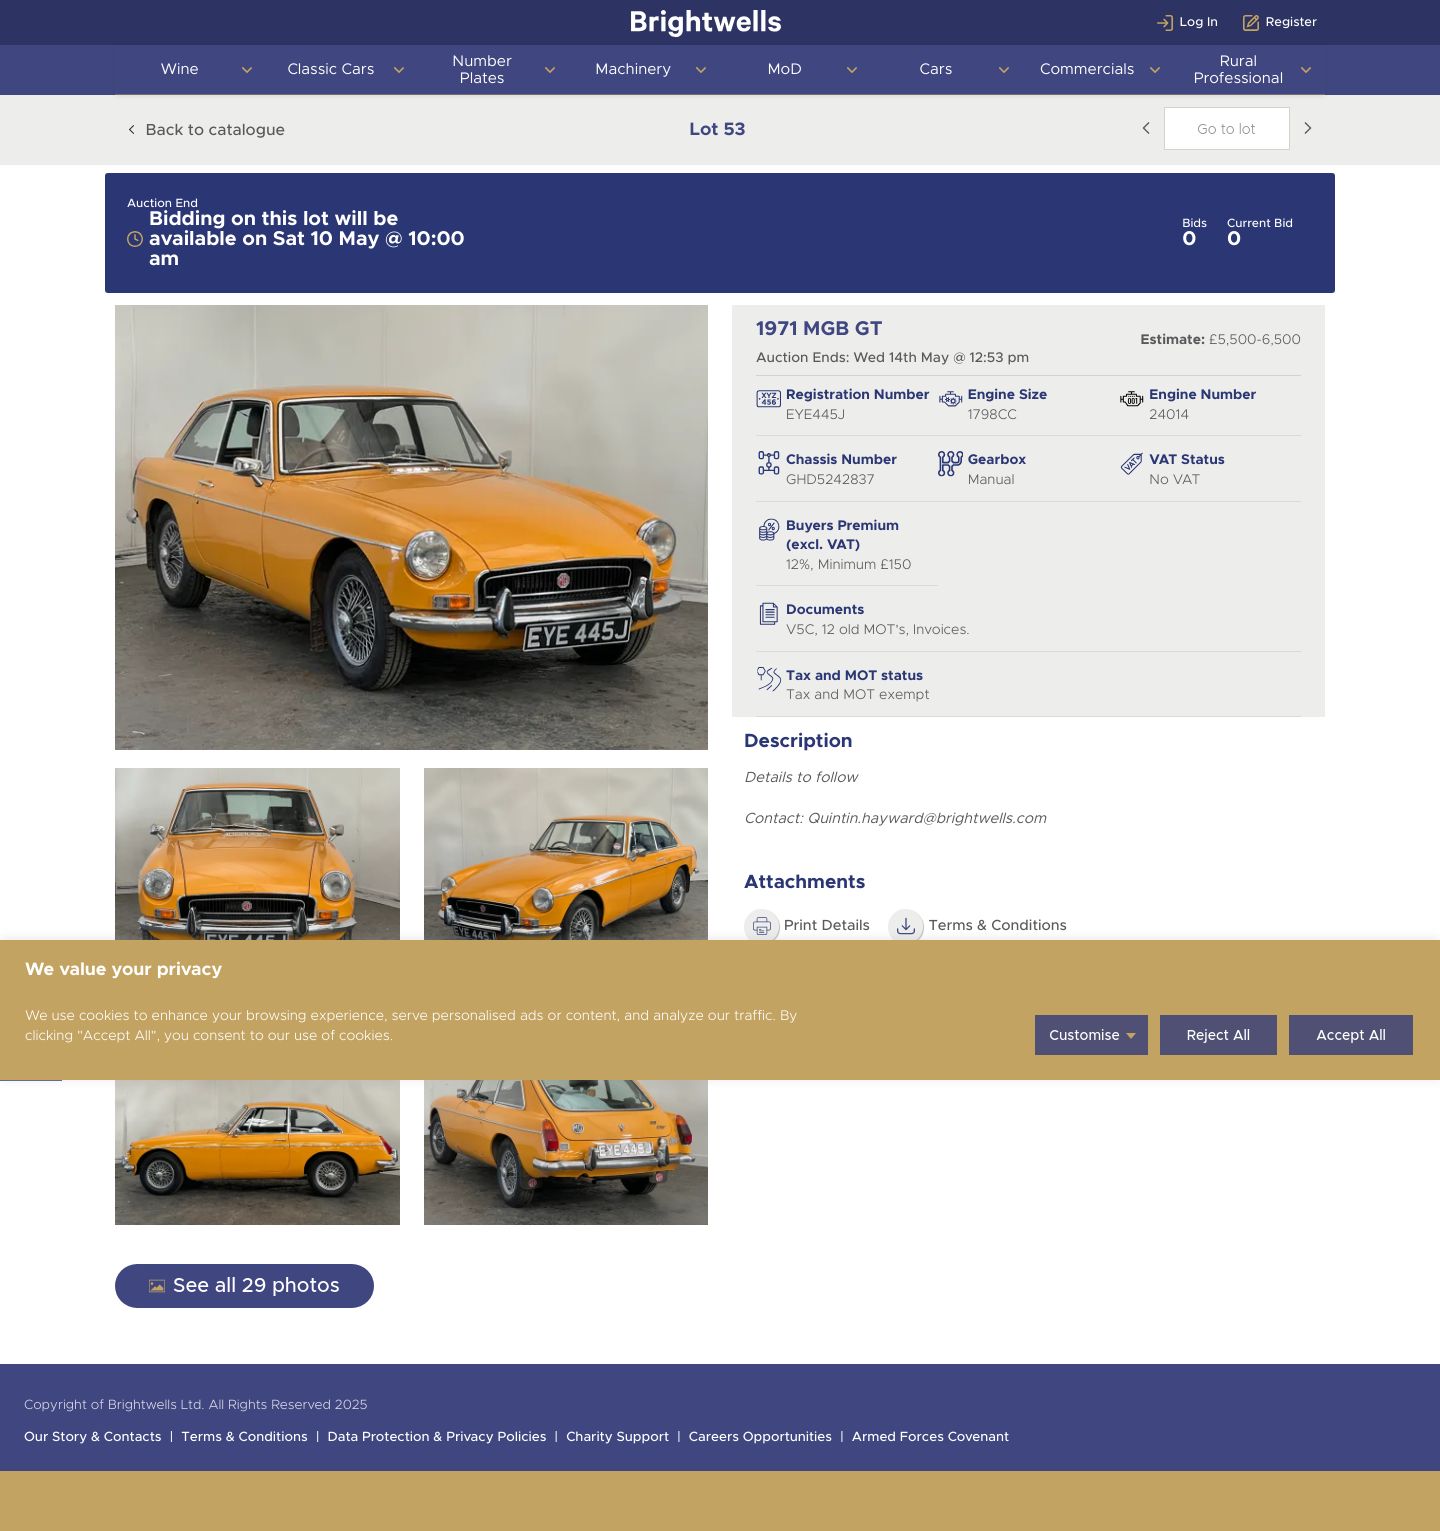The image size is (1440, 1531).
Task: Click the Gearbox icon
Action: pyautogui.click(x=950, y=463)
